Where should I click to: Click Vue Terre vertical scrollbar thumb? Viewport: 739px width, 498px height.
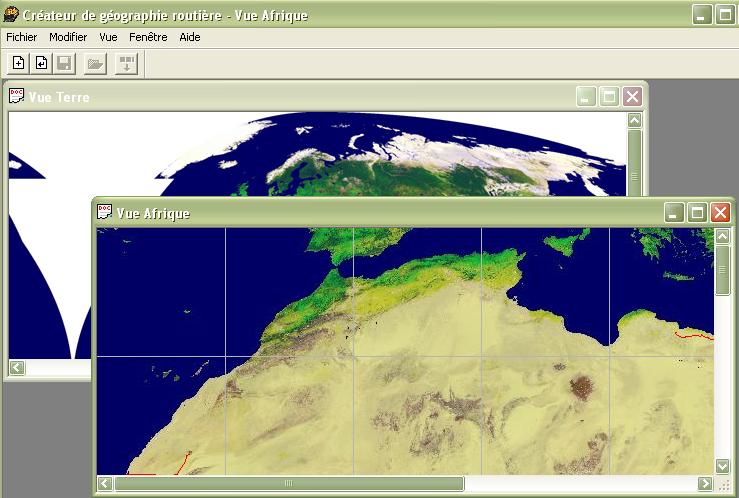(x=634, y=163)
